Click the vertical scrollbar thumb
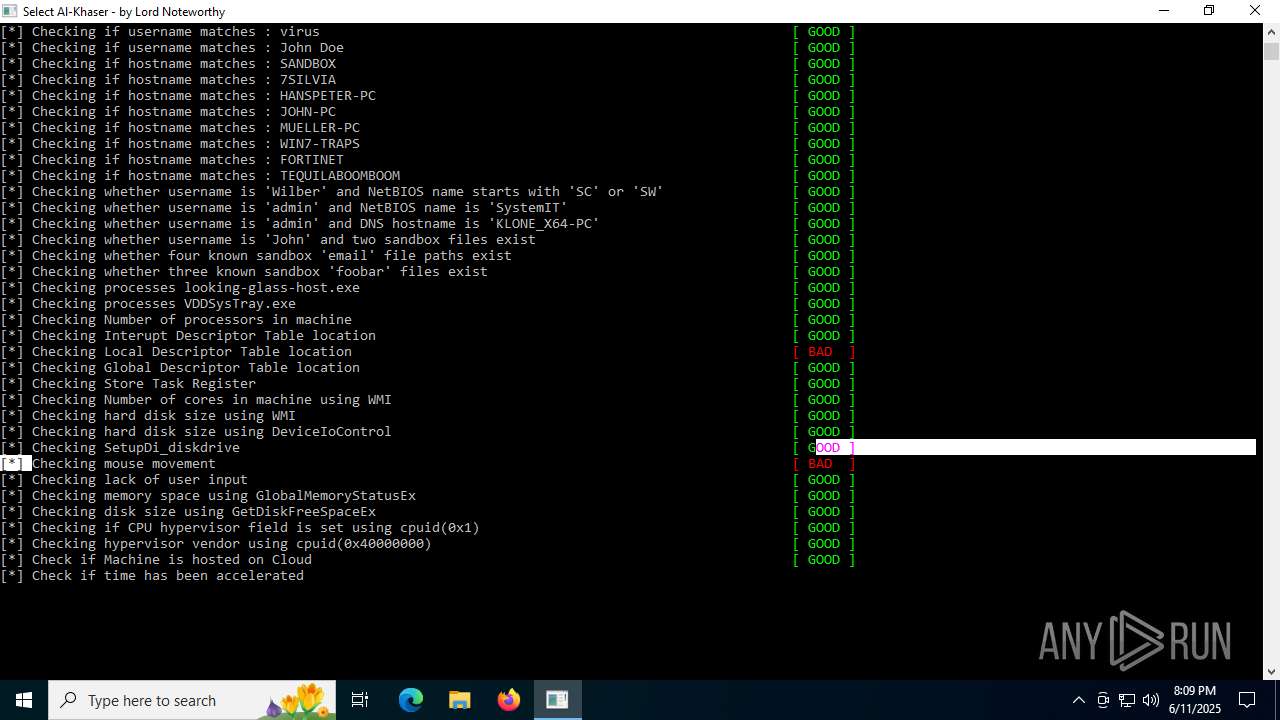This screenshot has width=1280, height=720. tap(1271, 51)
